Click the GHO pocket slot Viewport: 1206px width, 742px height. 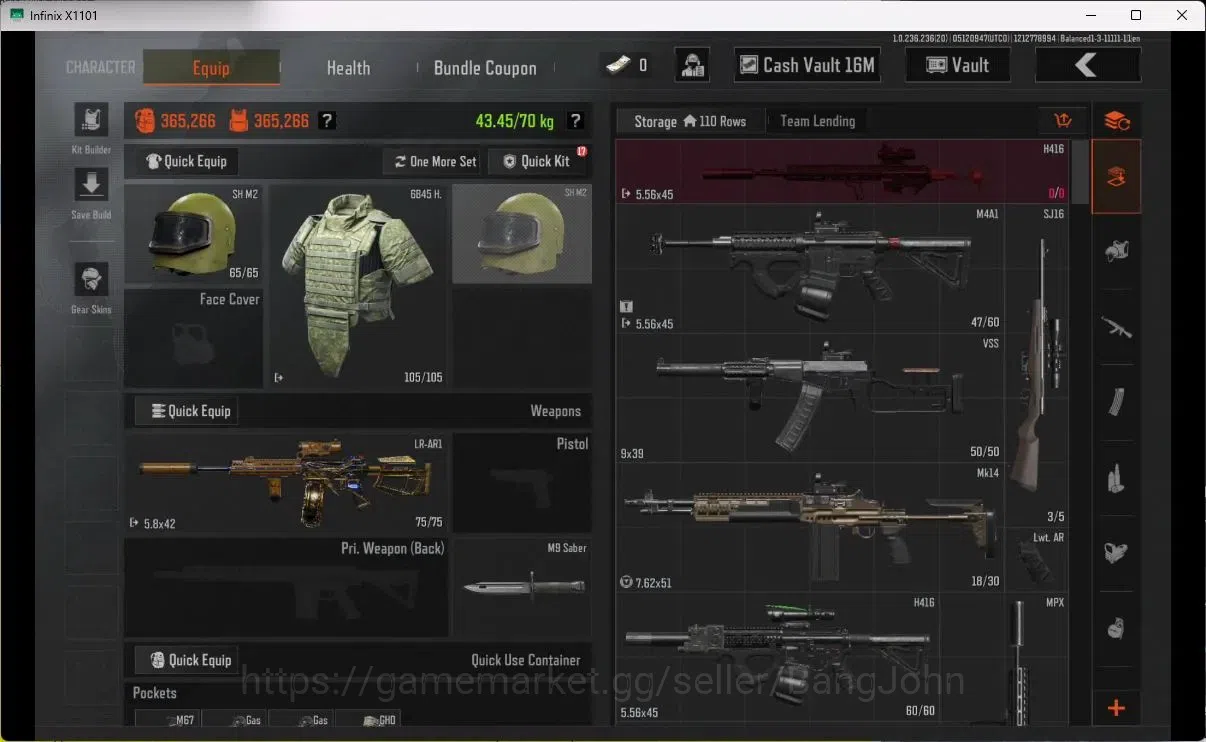point(367,718)
